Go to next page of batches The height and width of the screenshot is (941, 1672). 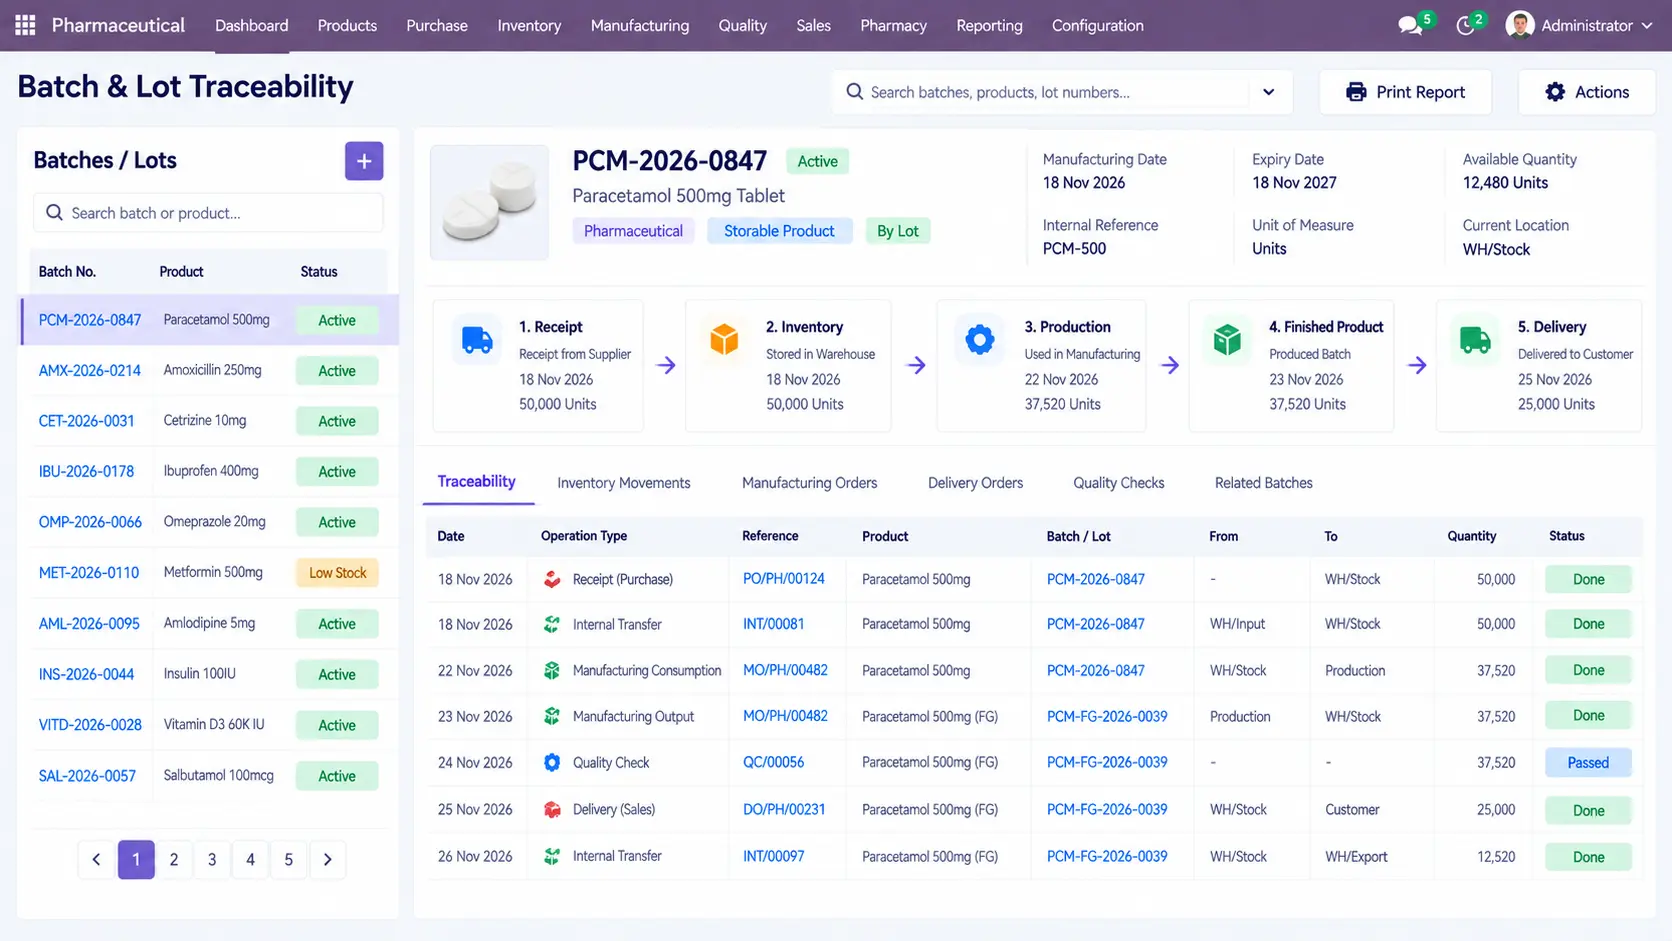pos(327,859)
